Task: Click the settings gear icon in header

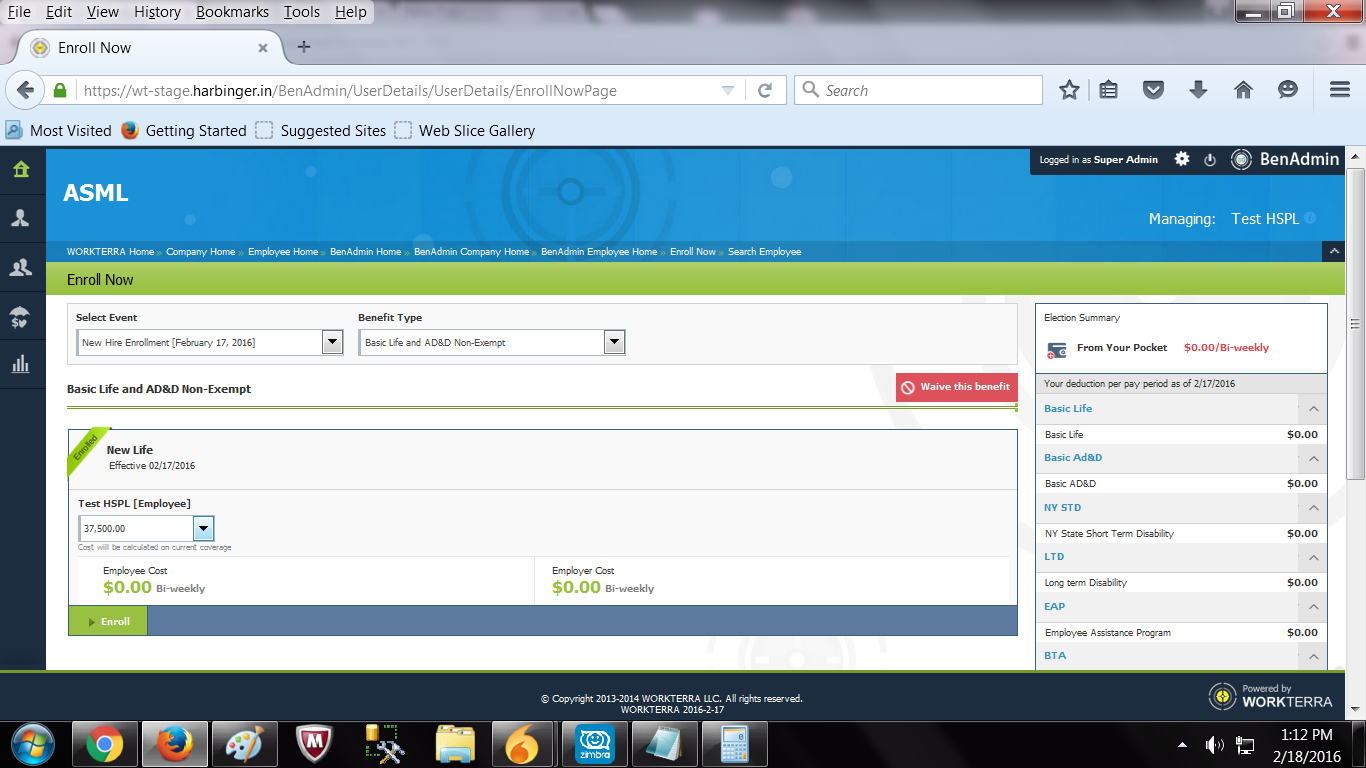Action: (1182, 159)
